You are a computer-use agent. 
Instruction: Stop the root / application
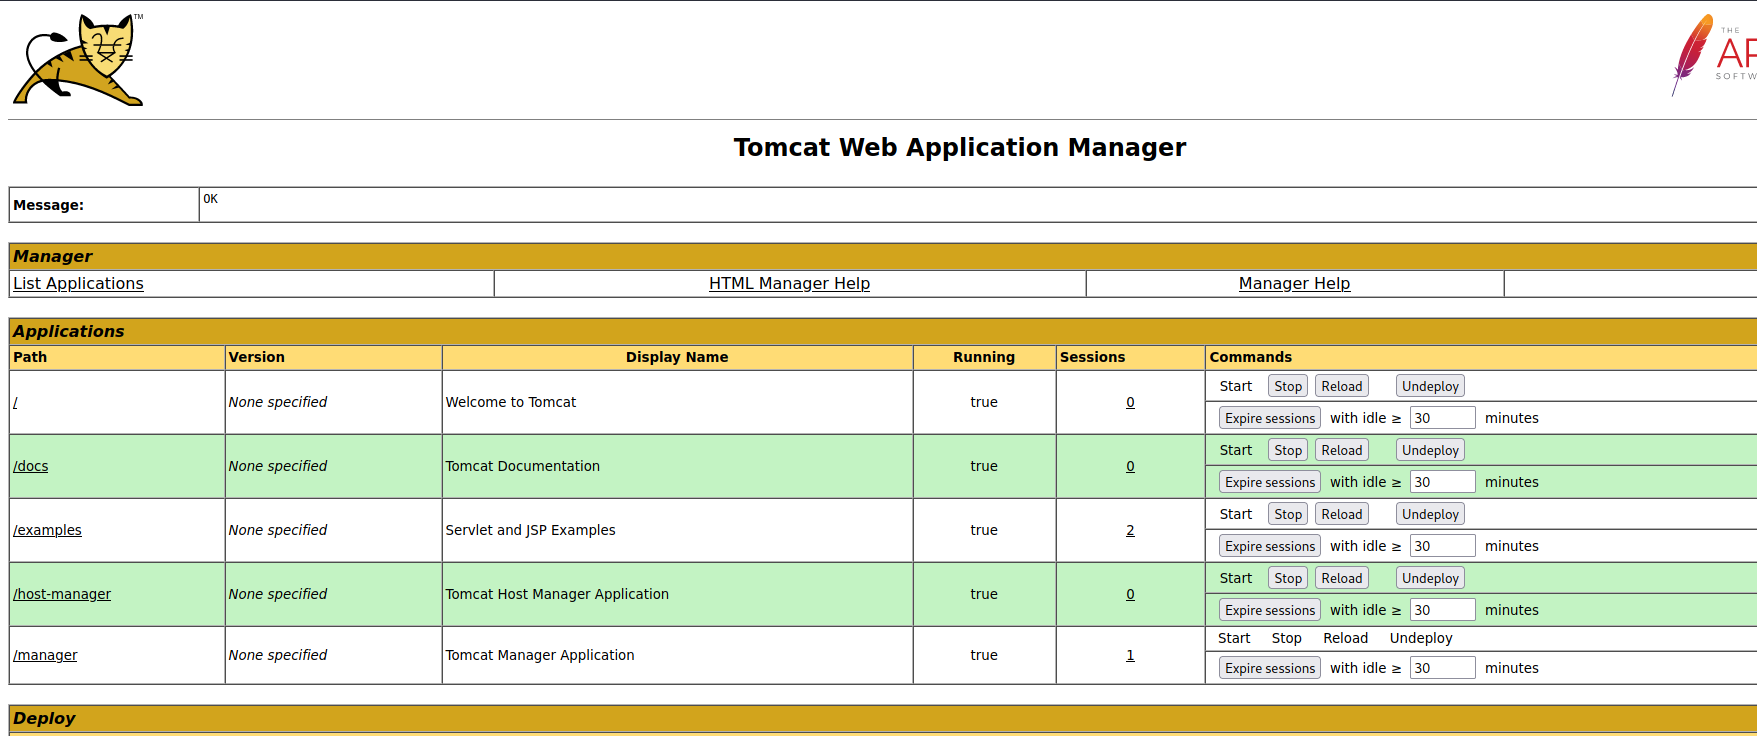(1288, 386)
